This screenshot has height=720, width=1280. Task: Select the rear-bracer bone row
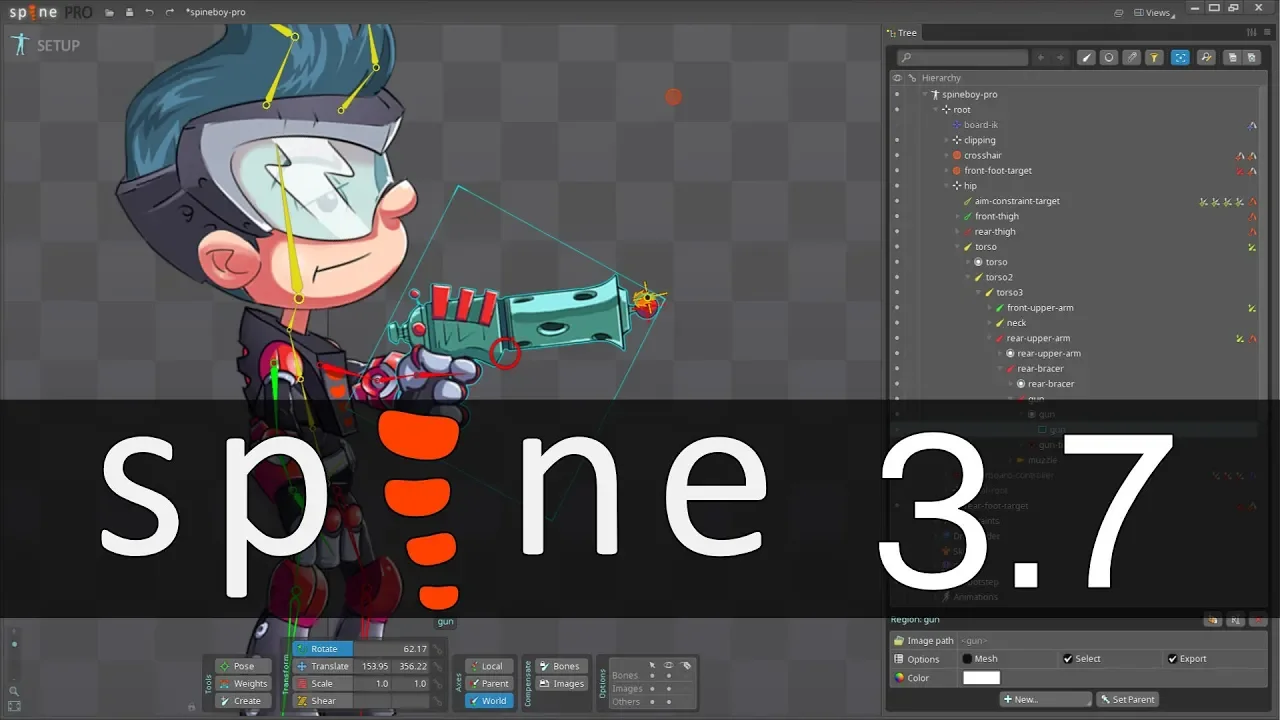click(x=1040, y=369)
